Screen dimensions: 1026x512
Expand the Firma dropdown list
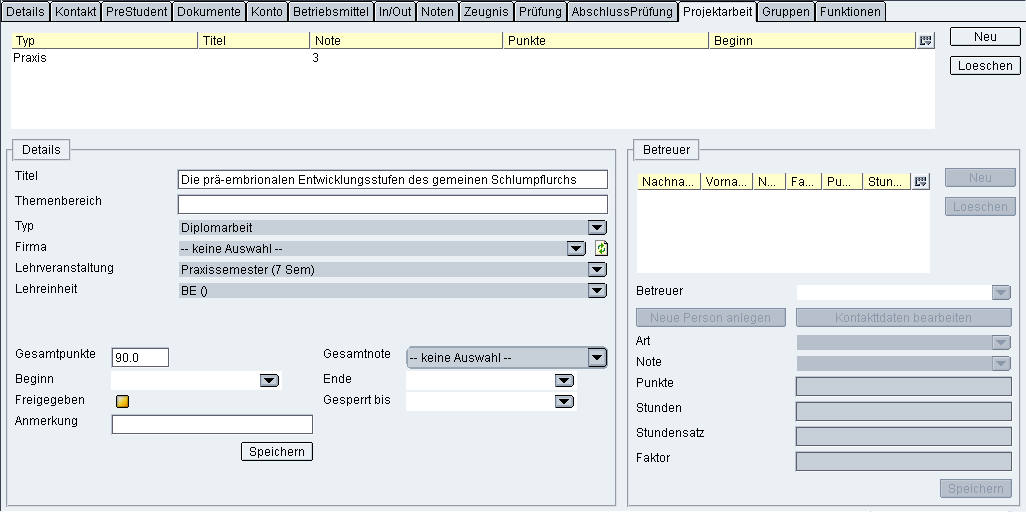[576, 248]
